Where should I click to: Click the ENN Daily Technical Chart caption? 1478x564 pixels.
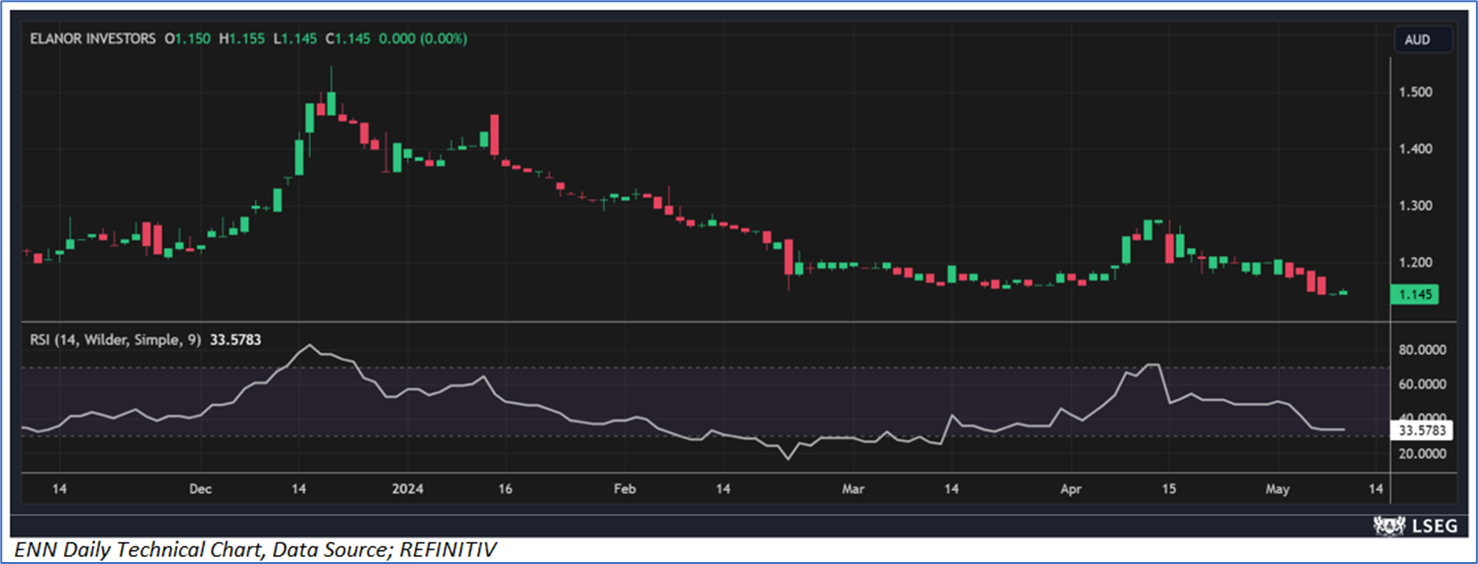254,550
